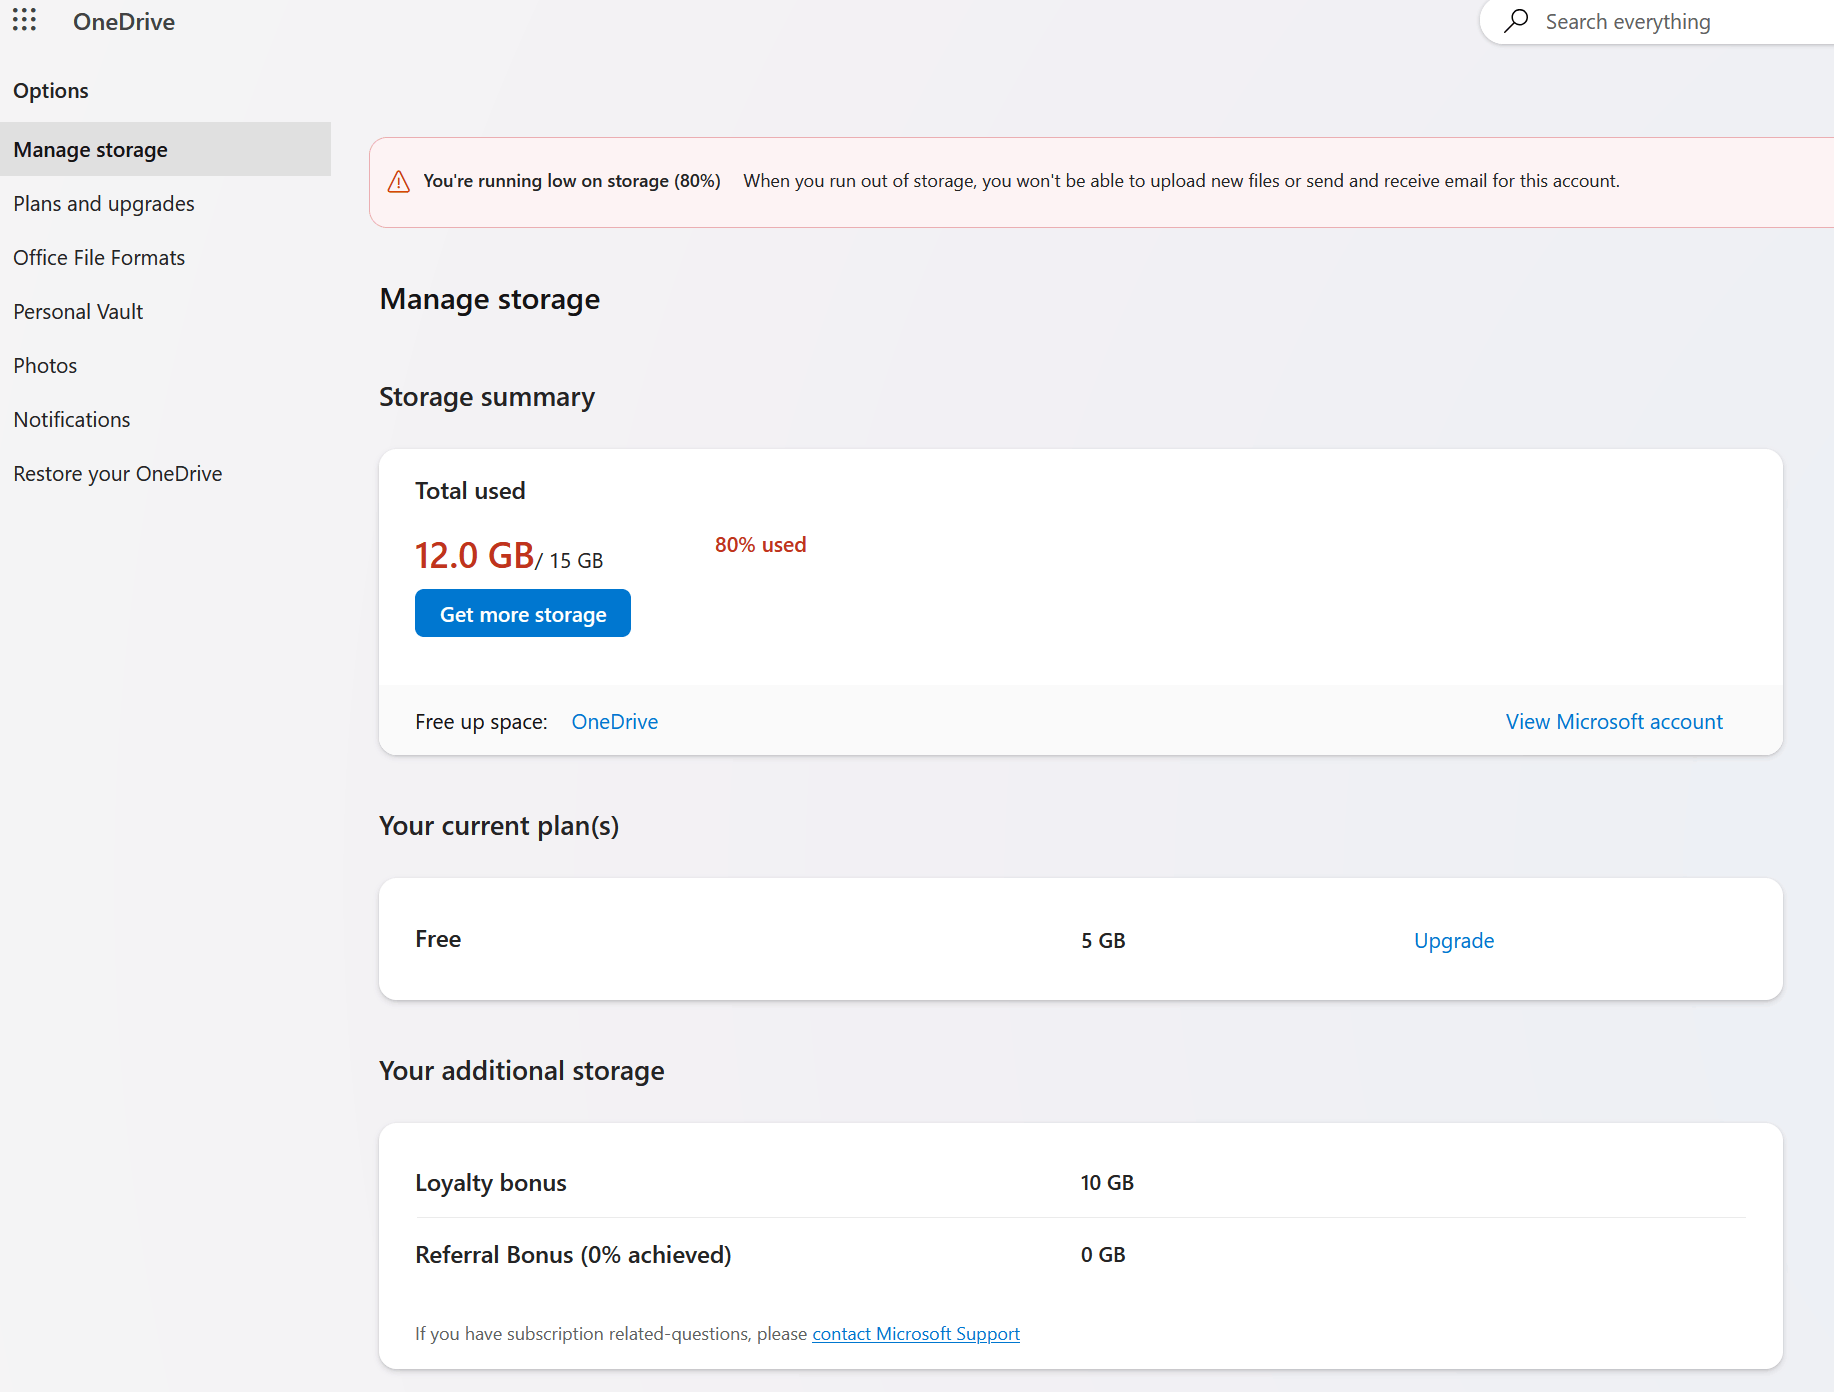The height and width of the screenshot is (1392, 1834).
Task: Open contact Microsoft Support link
Action: (x=916, y=1334)
